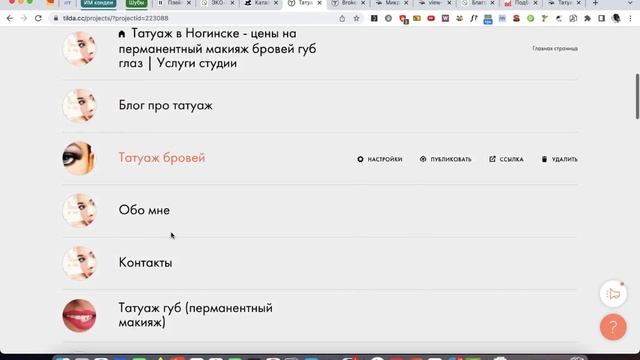
Task: Switch to the Плей browser tab
Action: pyautogui.click(x=174, y=3)
